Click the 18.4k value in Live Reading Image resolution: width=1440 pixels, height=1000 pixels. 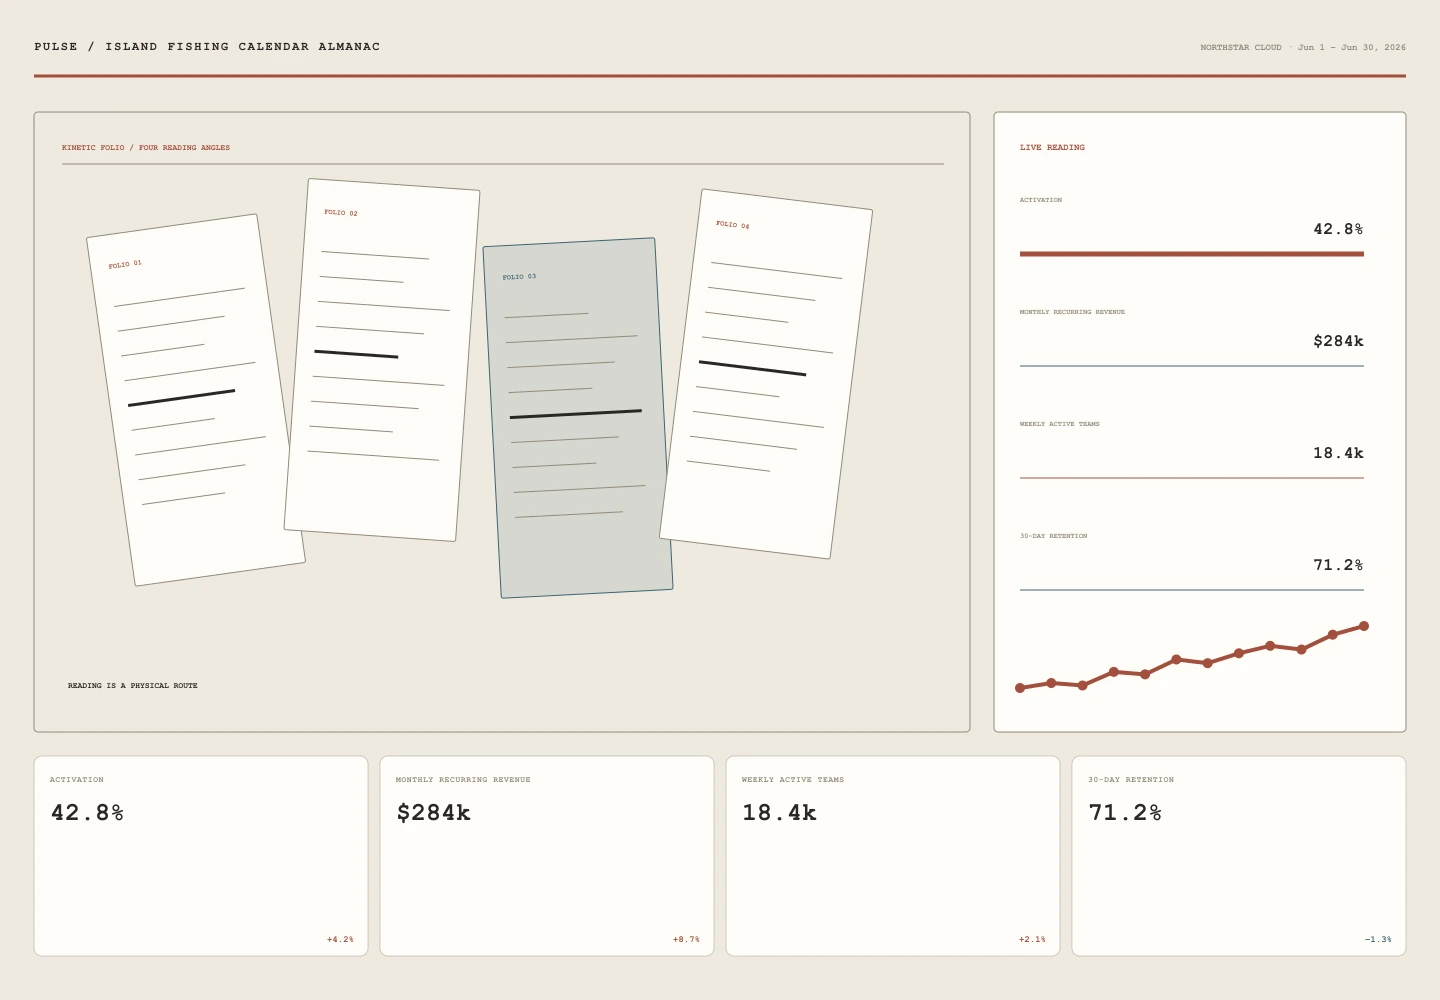point(1338,453)
